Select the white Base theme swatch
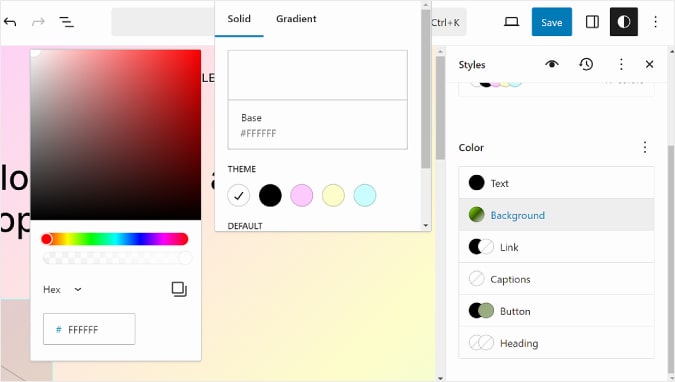Viewport: 675px width, 382px height. point(238,196)
